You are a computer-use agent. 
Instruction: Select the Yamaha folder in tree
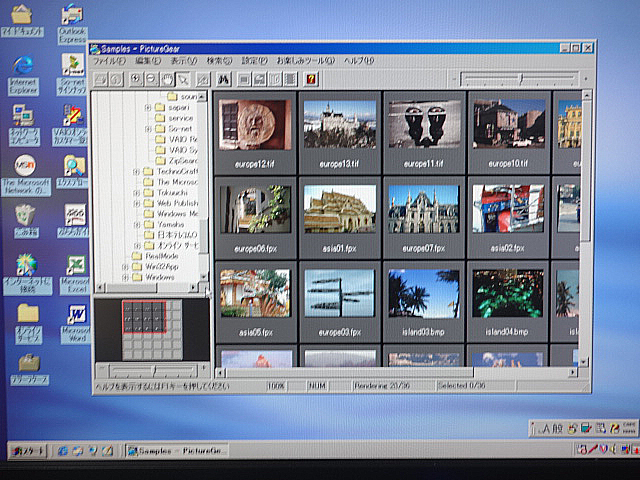(x=170, y=225)
